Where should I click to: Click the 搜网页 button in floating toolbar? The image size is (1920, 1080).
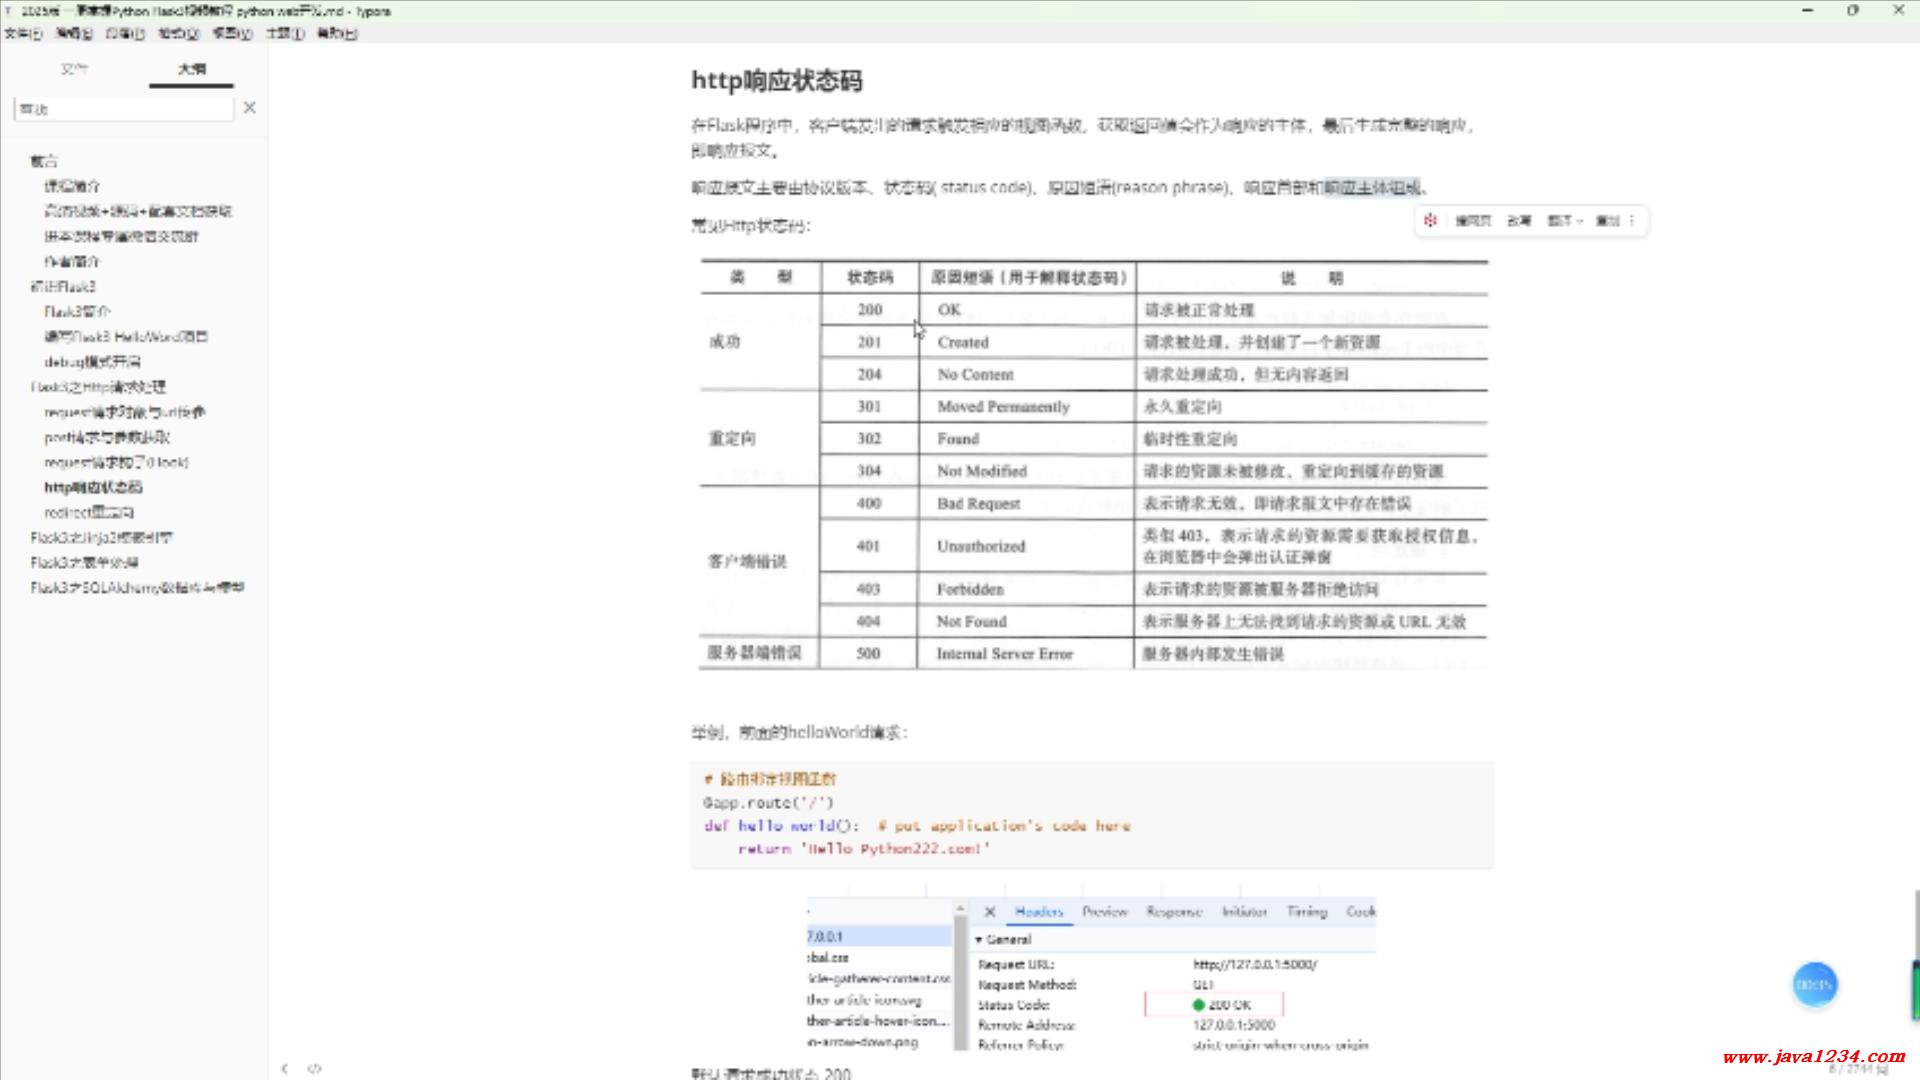(x=1472, y=221)
